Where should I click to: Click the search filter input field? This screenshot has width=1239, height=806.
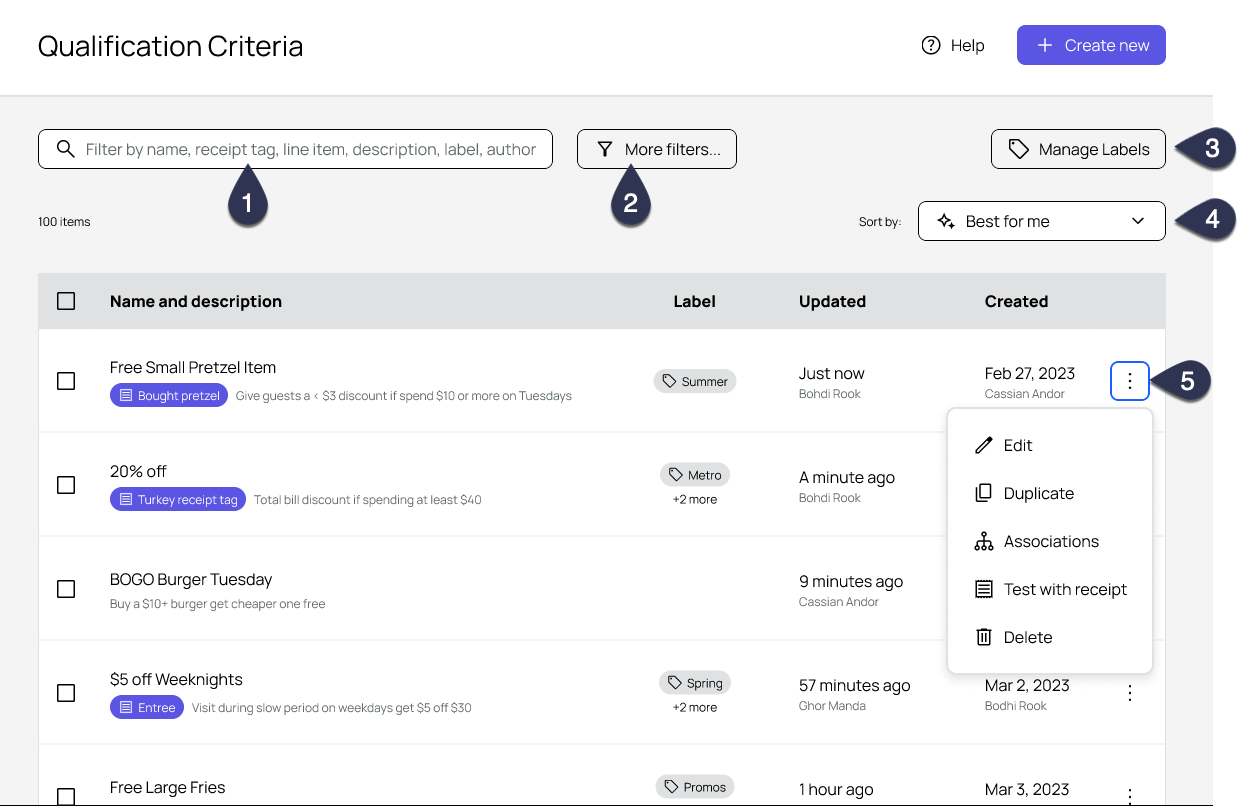coord(295,149)
